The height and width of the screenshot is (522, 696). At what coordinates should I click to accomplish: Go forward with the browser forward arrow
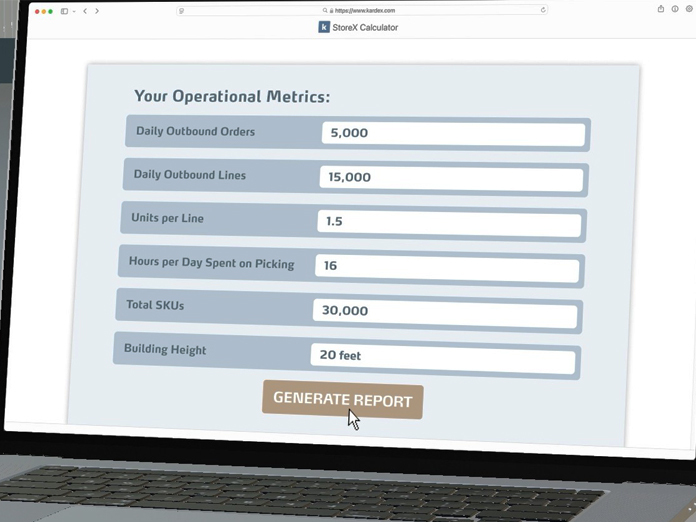coord(97,11)
